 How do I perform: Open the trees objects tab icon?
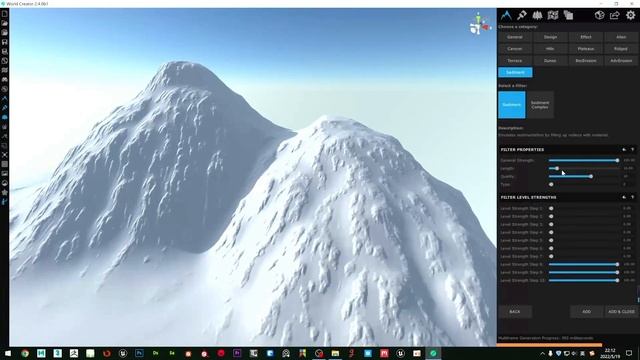tap(537, 16)
